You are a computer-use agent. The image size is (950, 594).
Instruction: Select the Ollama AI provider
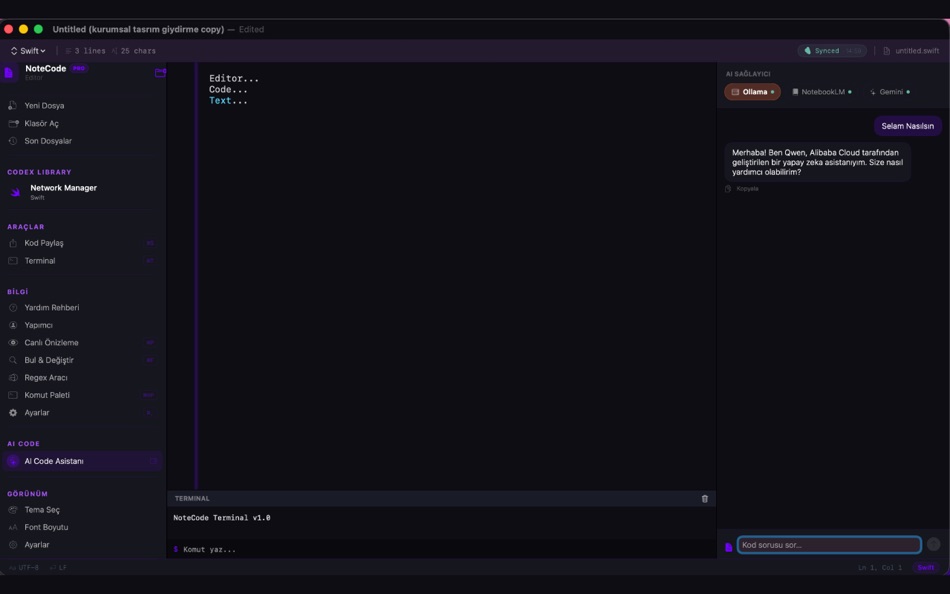(752, 92)
